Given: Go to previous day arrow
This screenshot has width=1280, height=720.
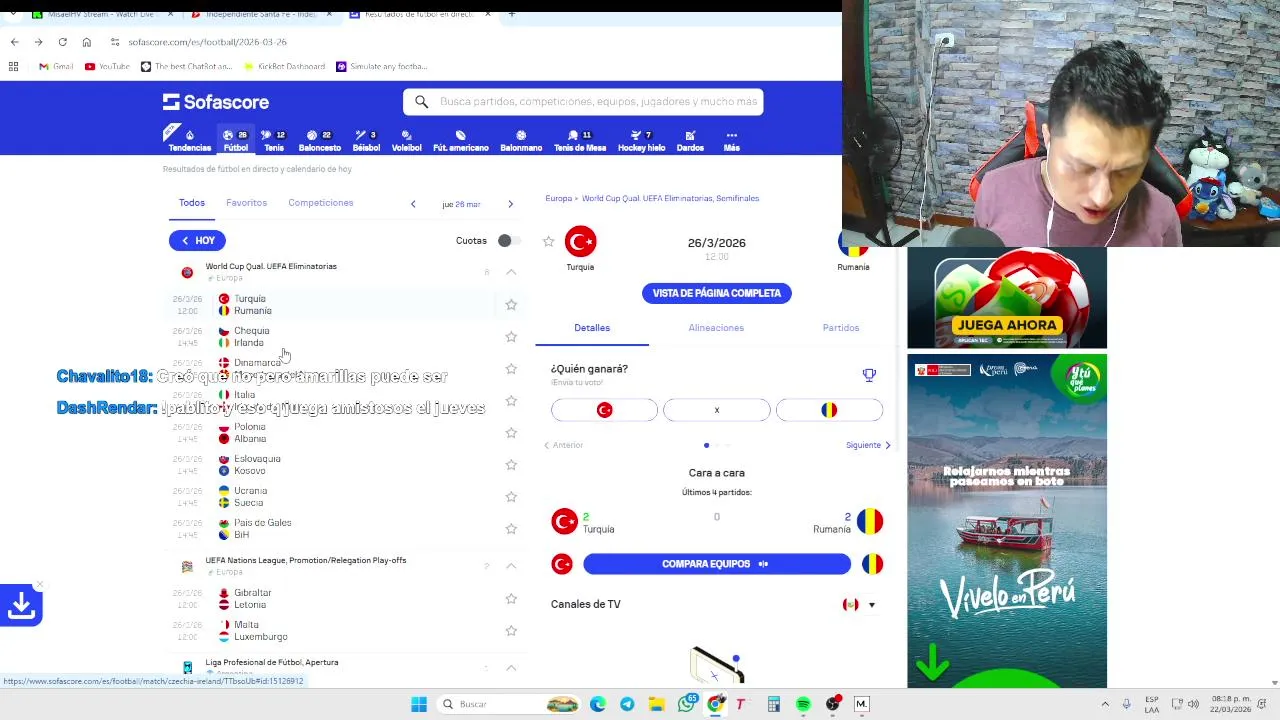Looking at the screenshot, I should point(413,204).
